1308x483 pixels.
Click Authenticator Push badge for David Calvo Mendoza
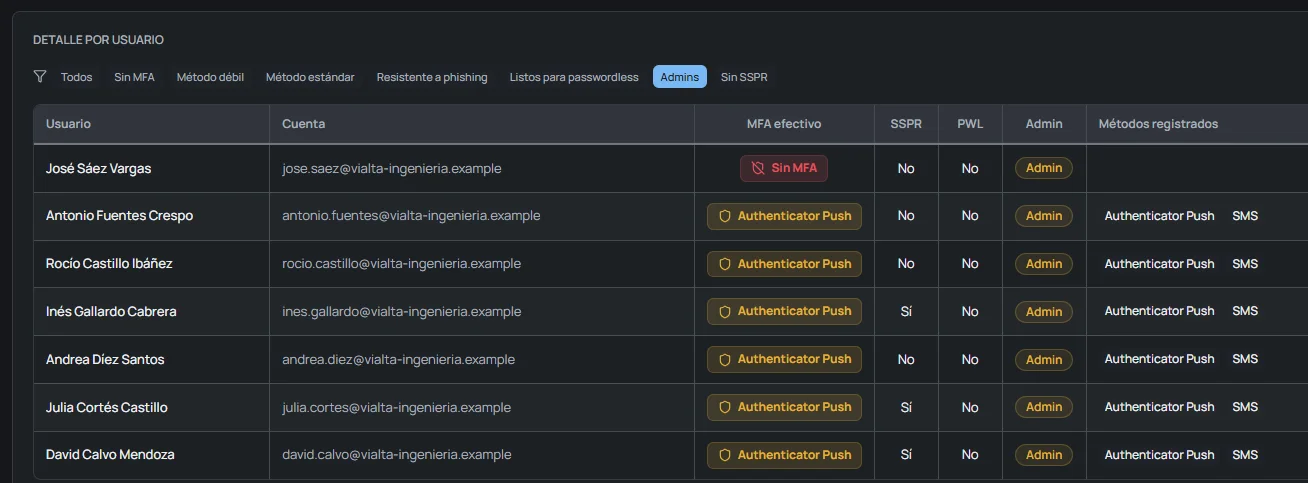tap(784, 455)
